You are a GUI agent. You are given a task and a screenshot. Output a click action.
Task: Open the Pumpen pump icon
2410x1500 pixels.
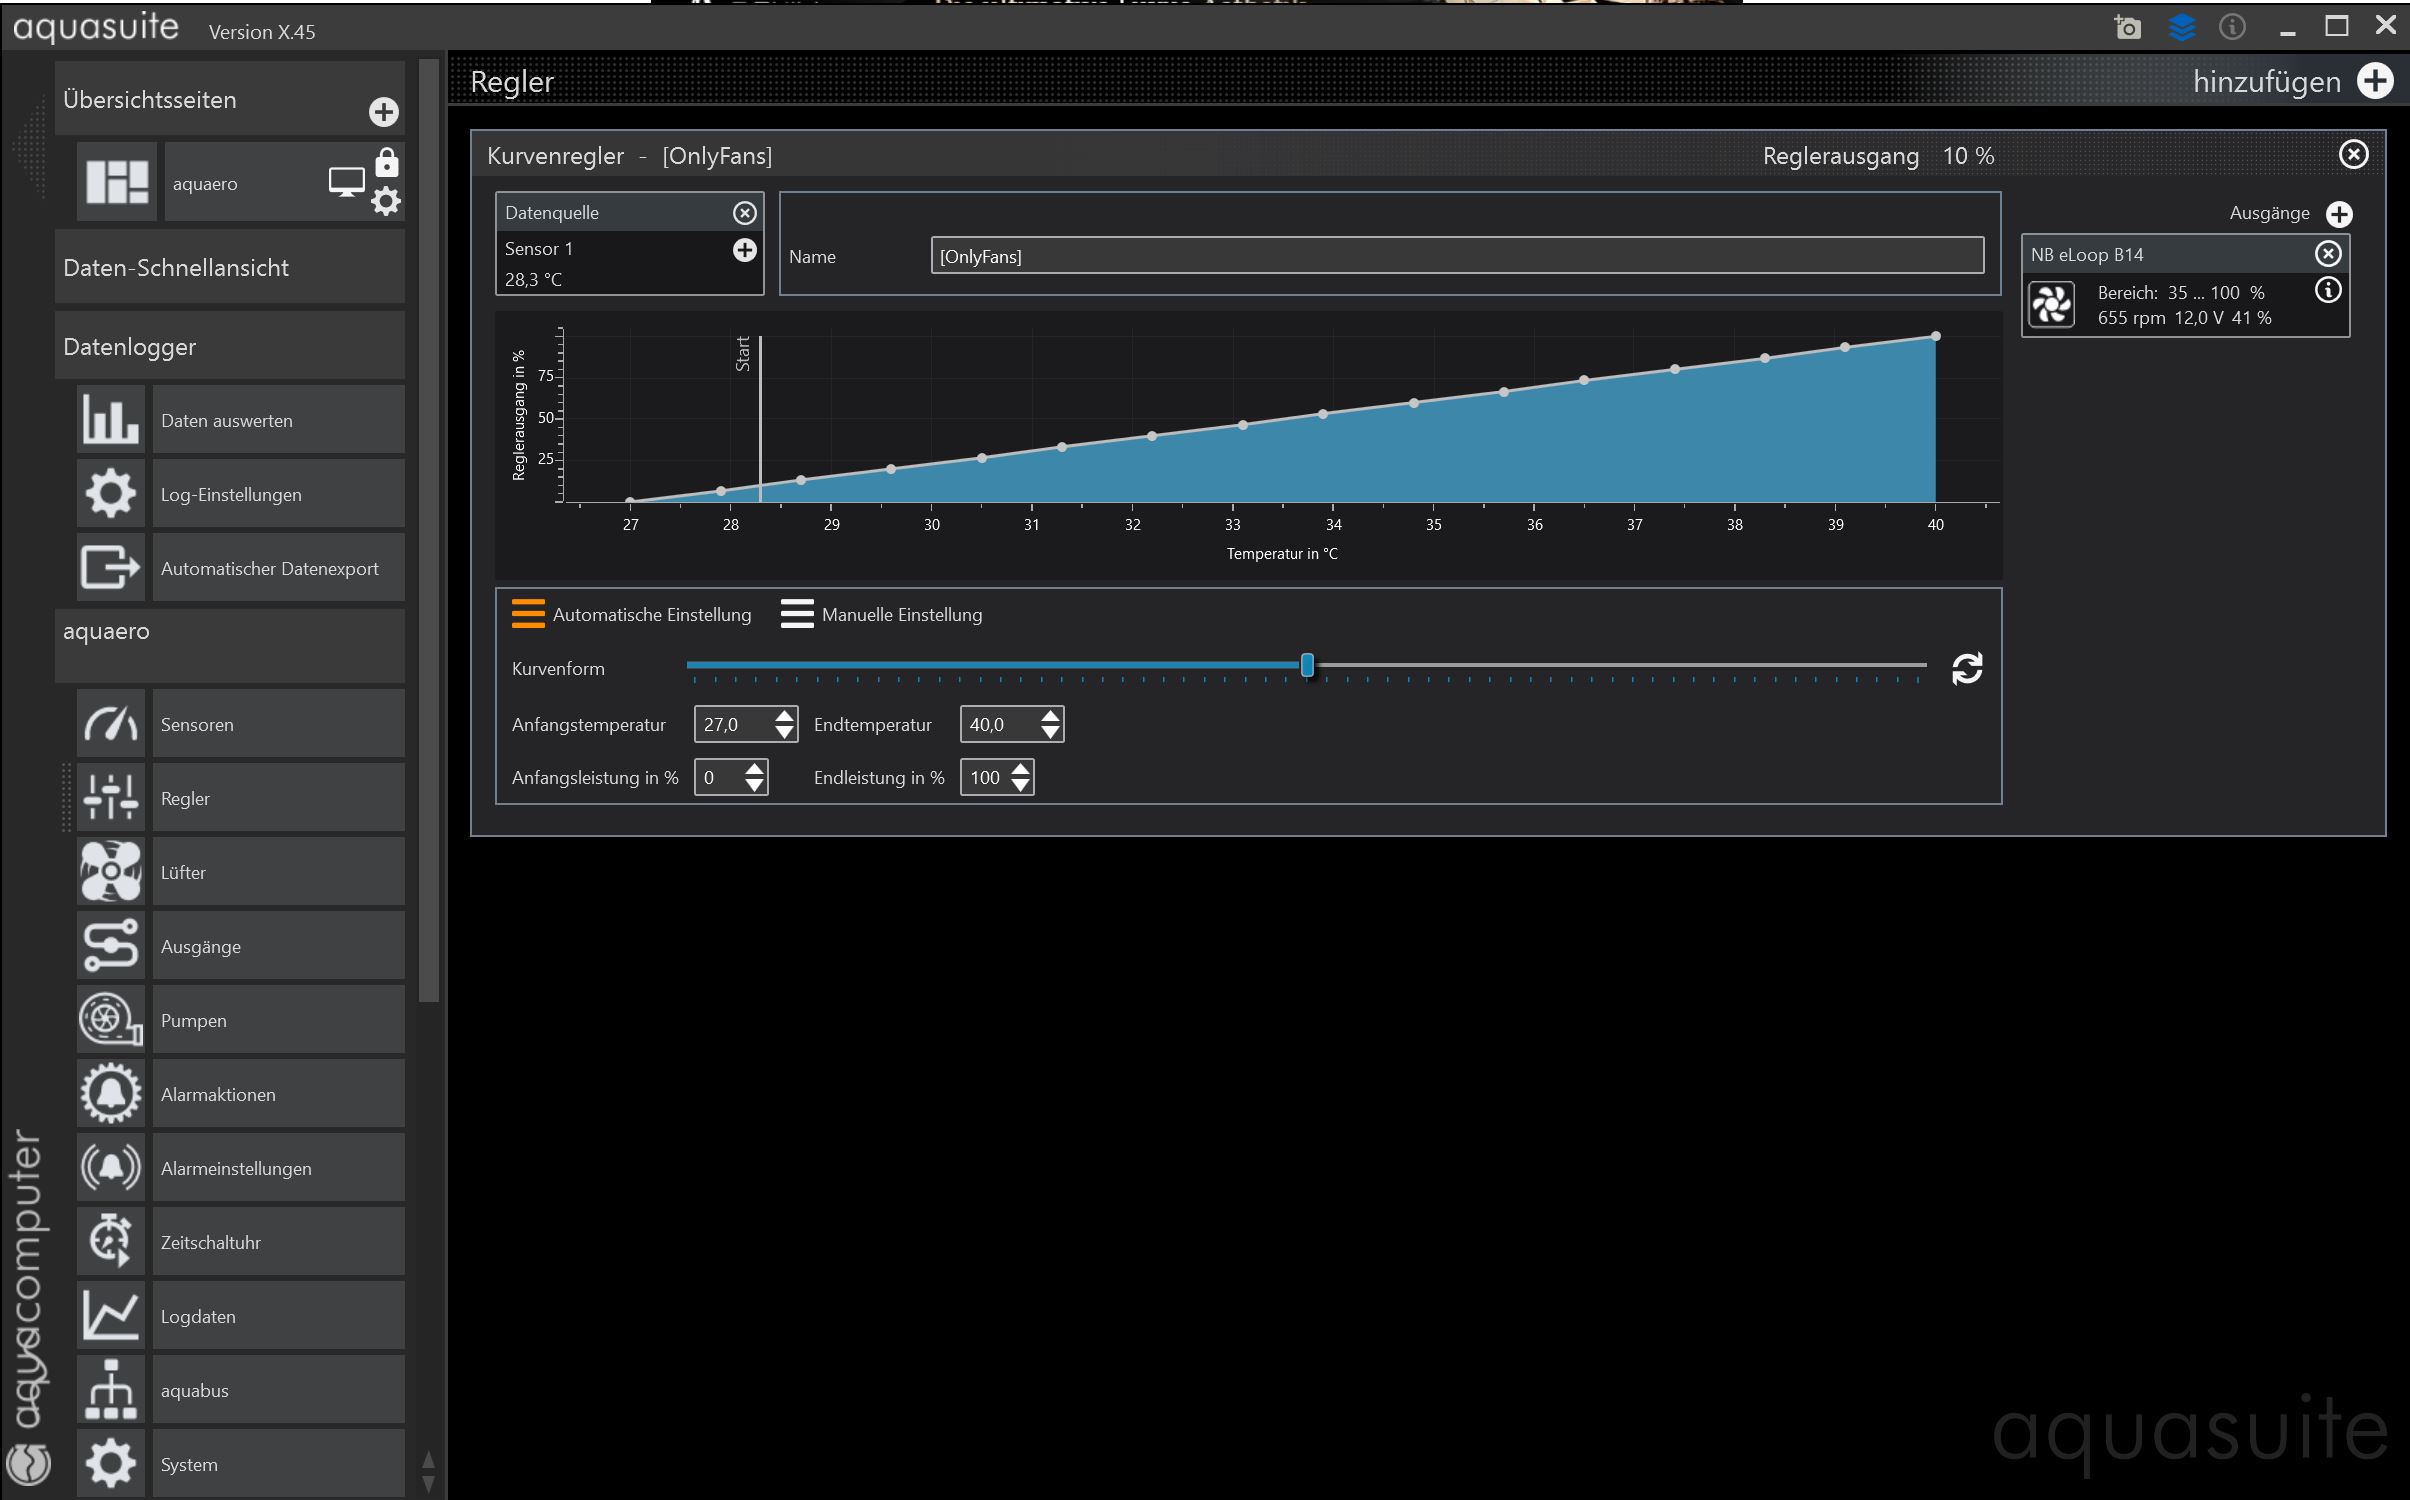(x=111, y=1020)
